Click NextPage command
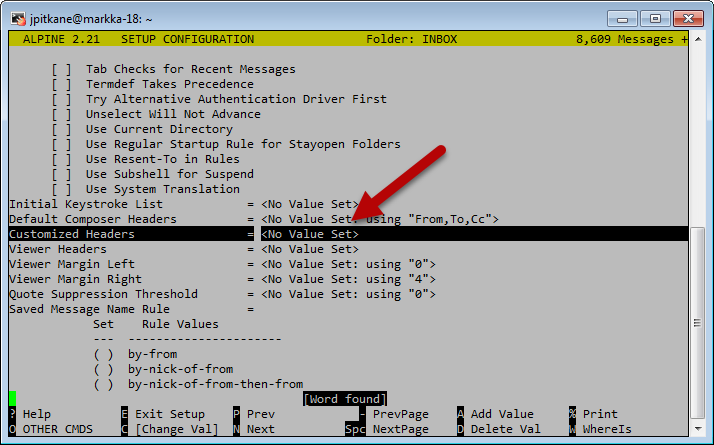 (387, 429)
